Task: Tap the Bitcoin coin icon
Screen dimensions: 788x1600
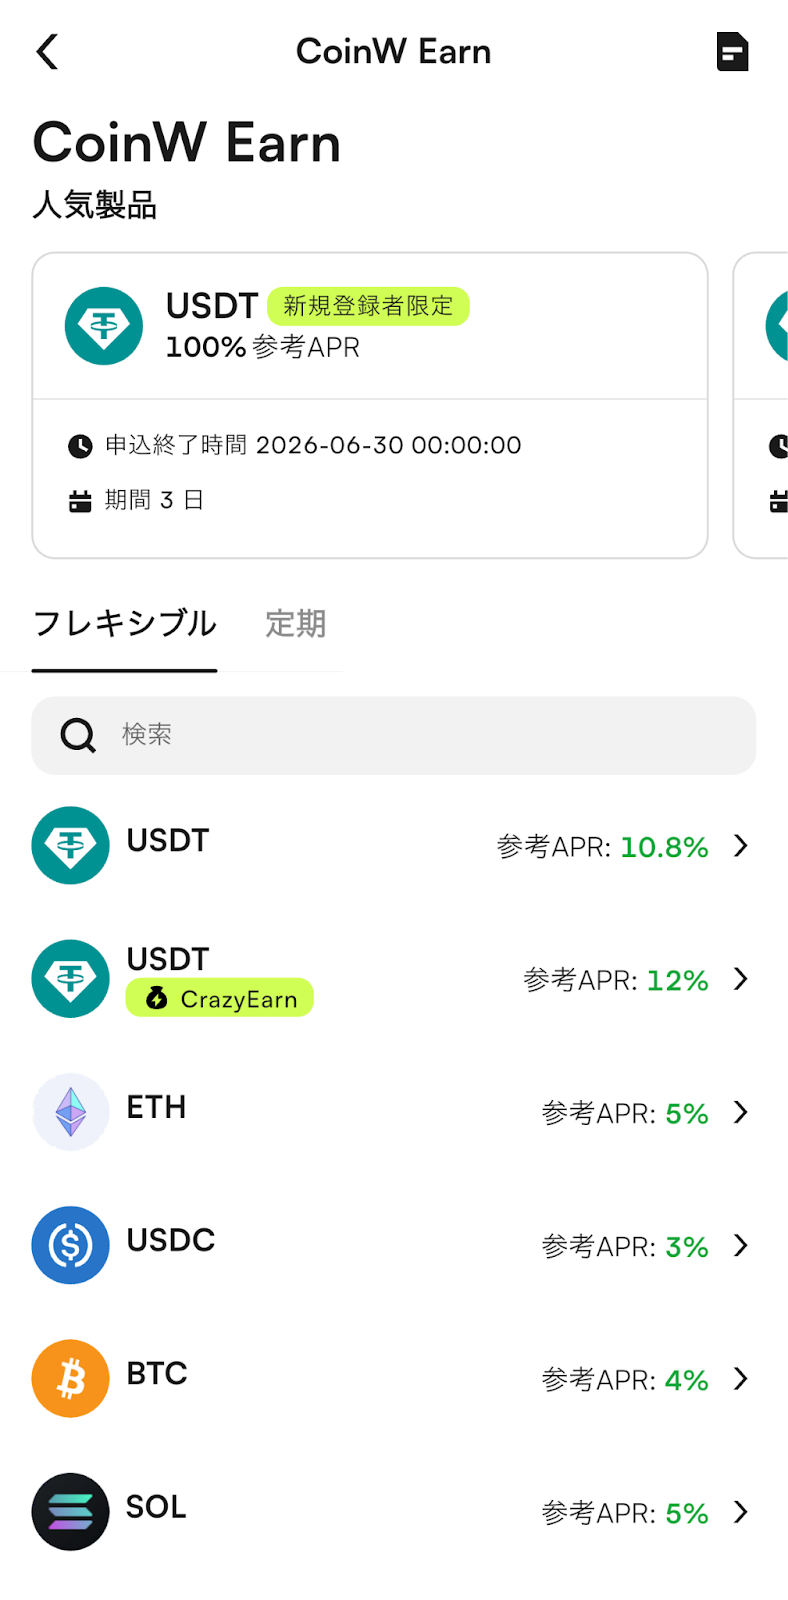Action: [71, 1378]
